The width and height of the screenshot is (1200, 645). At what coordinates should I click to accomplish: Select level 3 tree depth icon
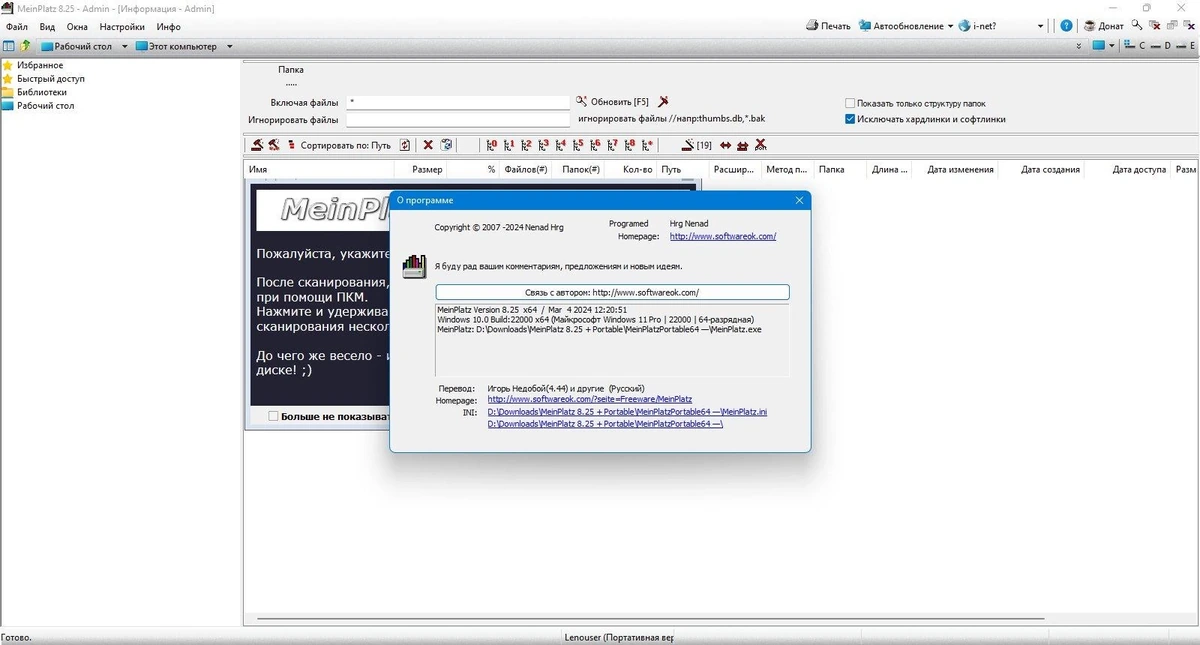point(543,145)
